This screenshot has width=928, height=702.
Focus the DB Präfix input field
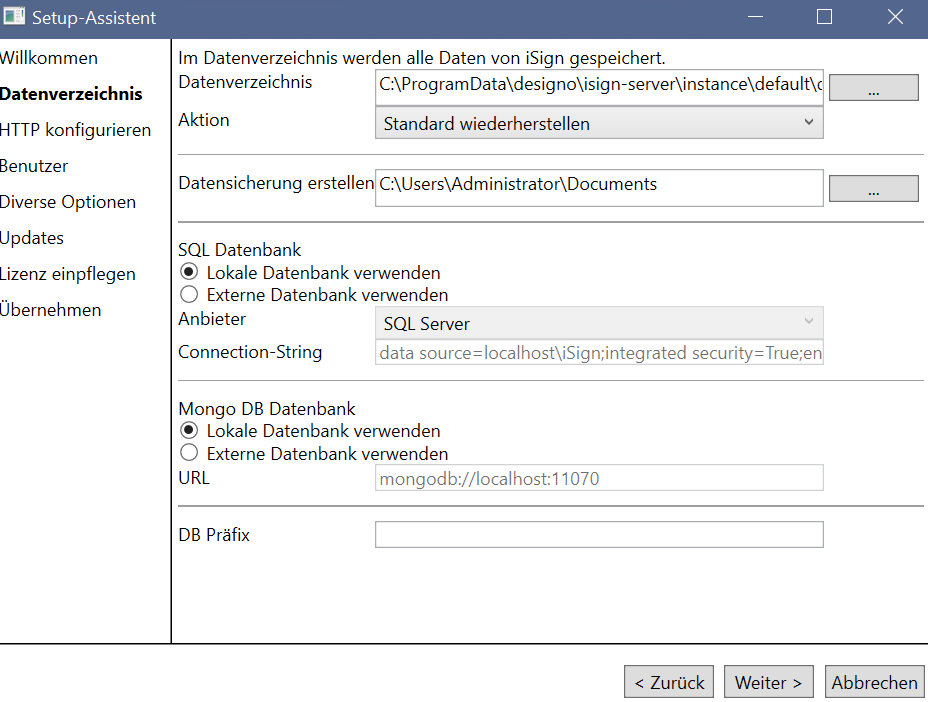click(x=599, y=534)
